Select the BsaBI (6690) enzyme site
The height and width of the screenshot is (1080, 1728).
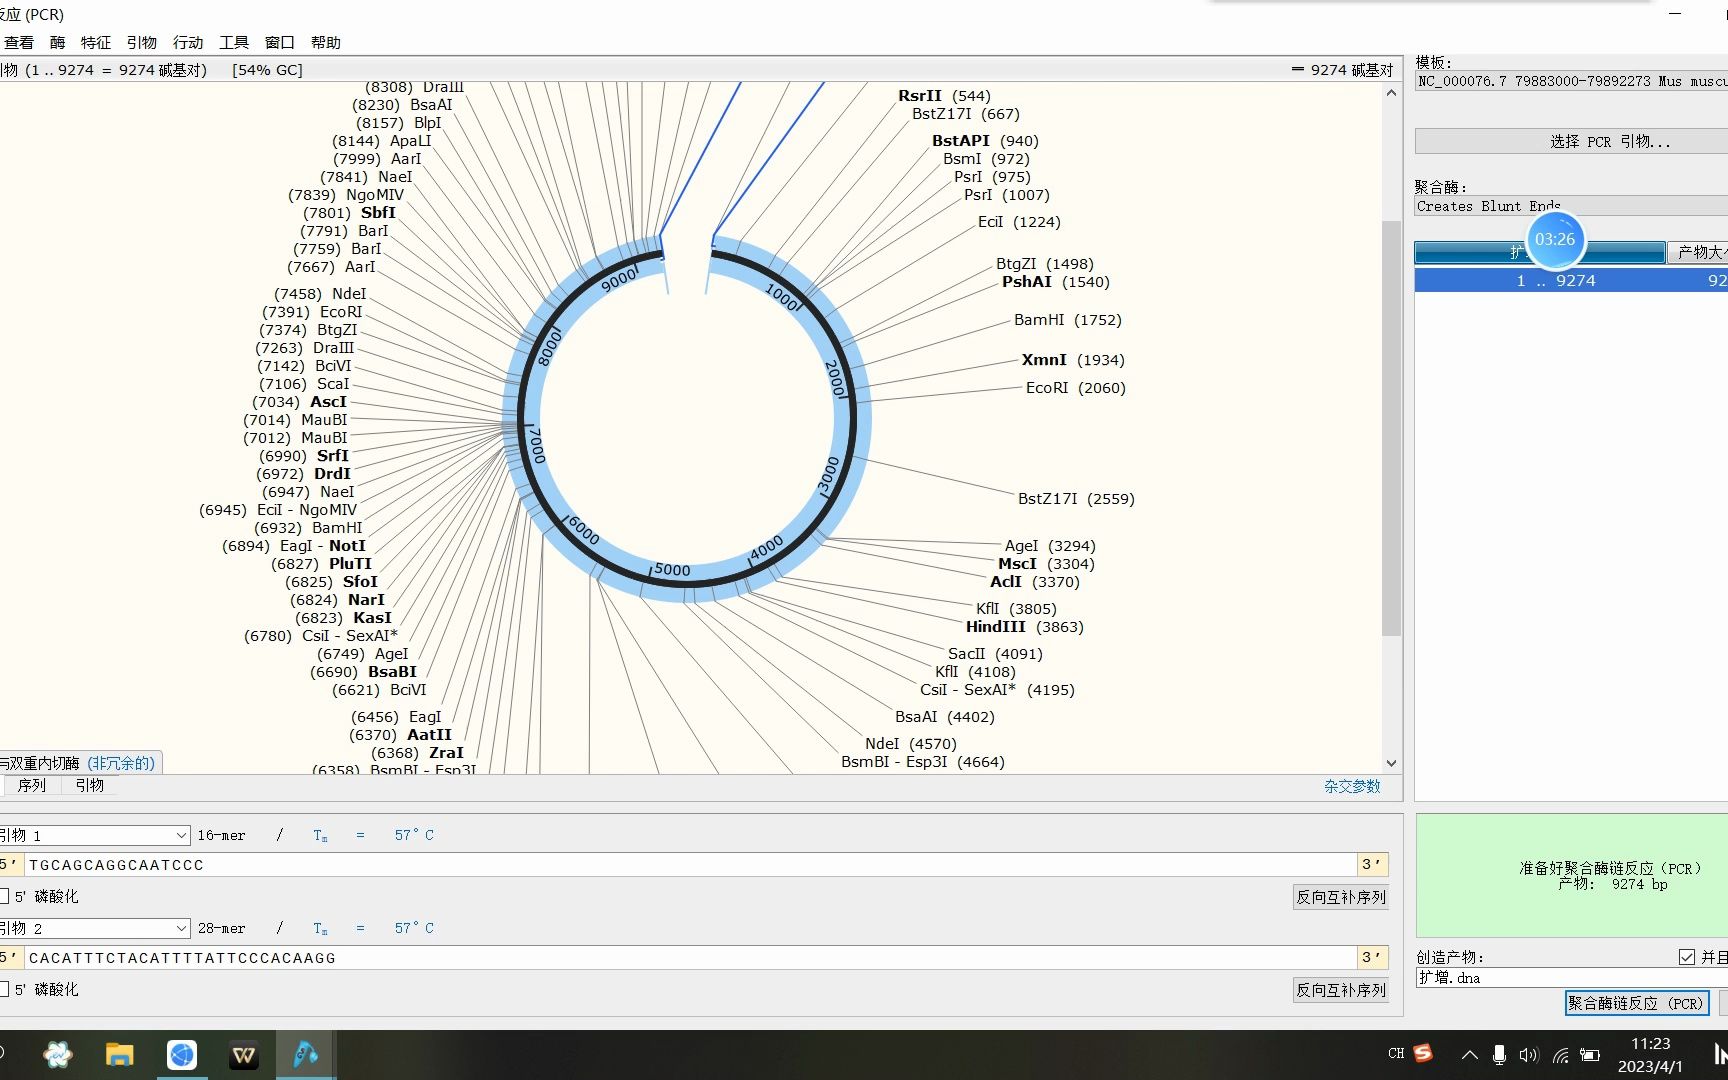coord(364,672)
